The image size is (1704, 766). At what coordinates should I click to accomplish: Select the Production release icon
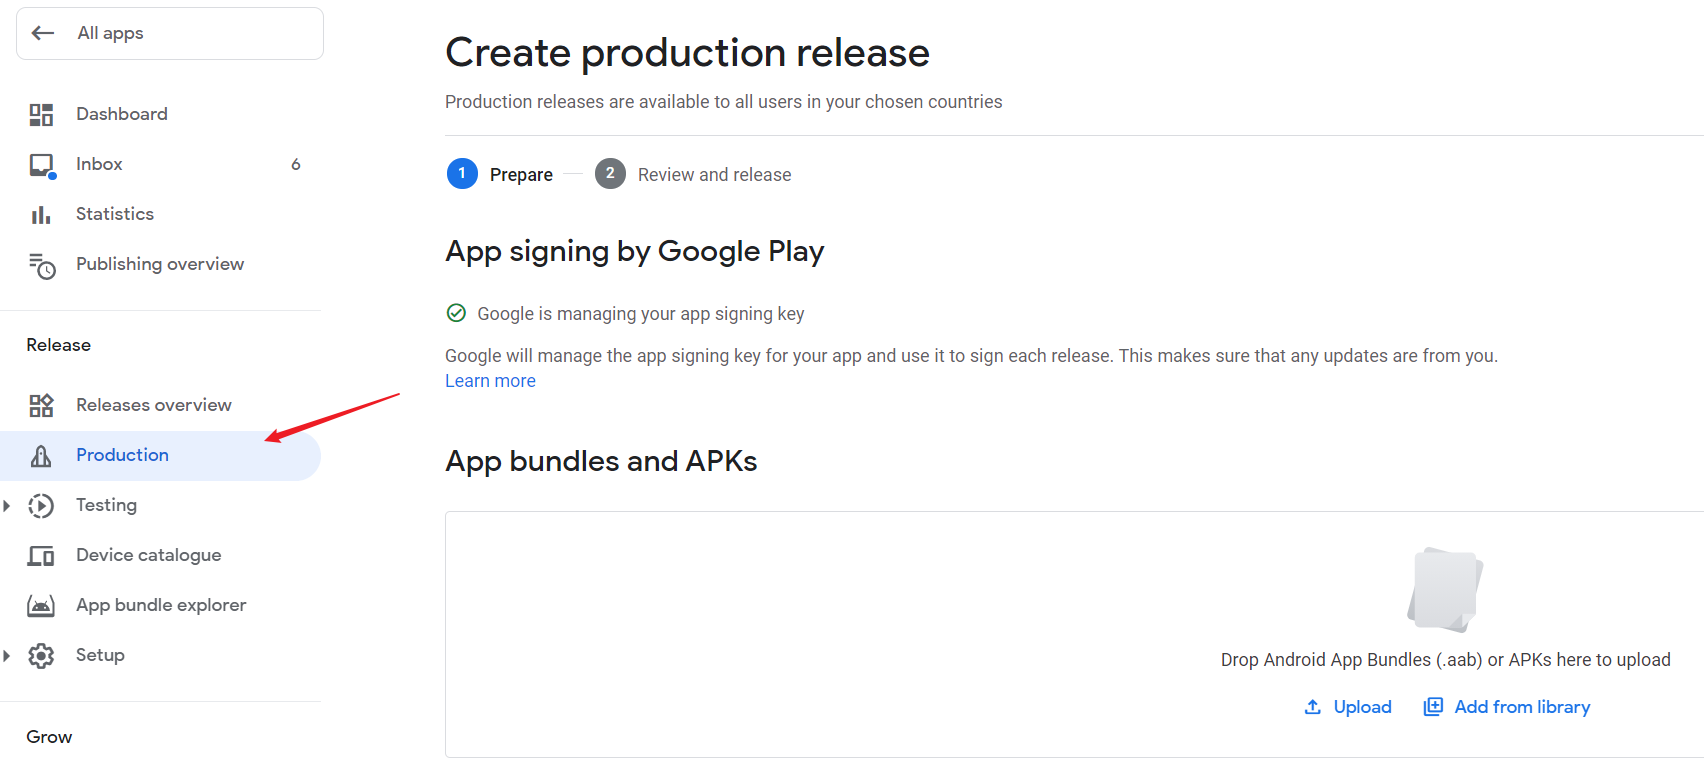[41, 455]
